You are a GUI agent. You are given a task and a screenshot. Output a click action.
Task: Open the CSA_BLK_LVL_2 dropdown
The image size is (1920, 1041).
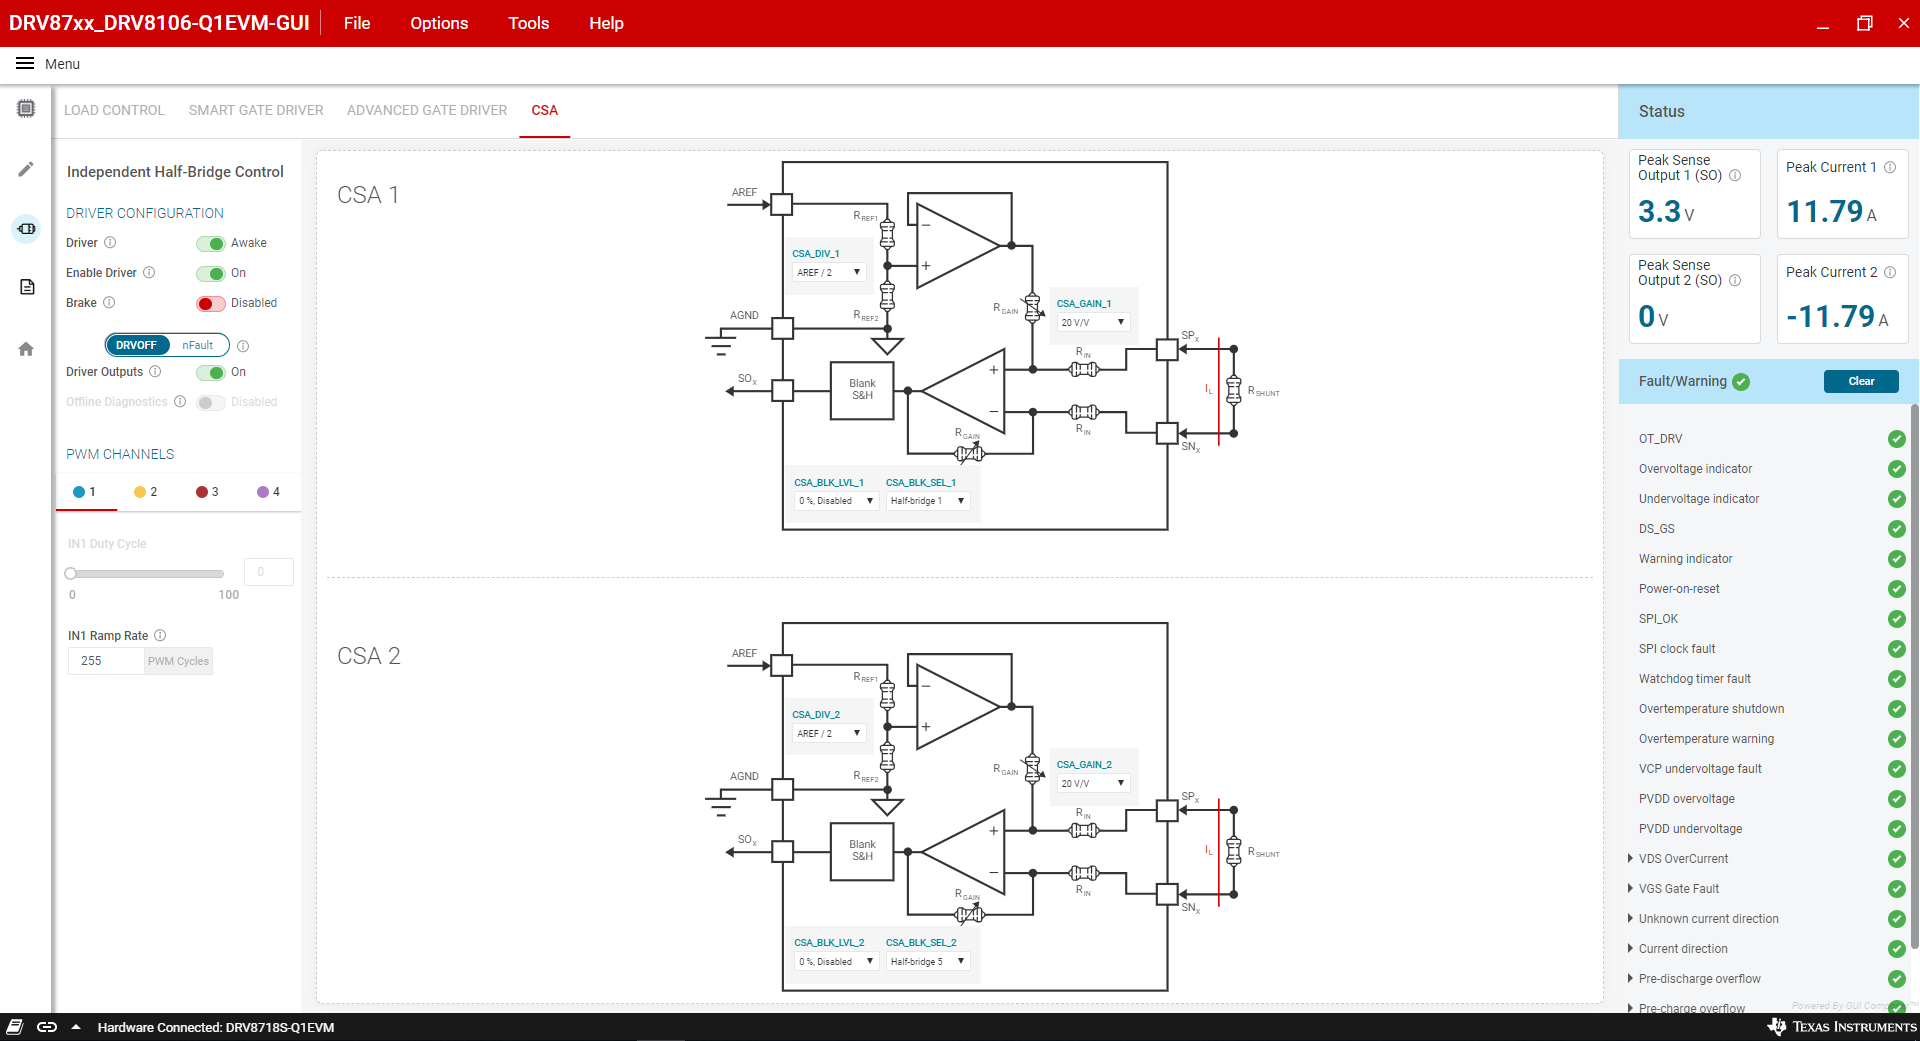pos(836,962)
